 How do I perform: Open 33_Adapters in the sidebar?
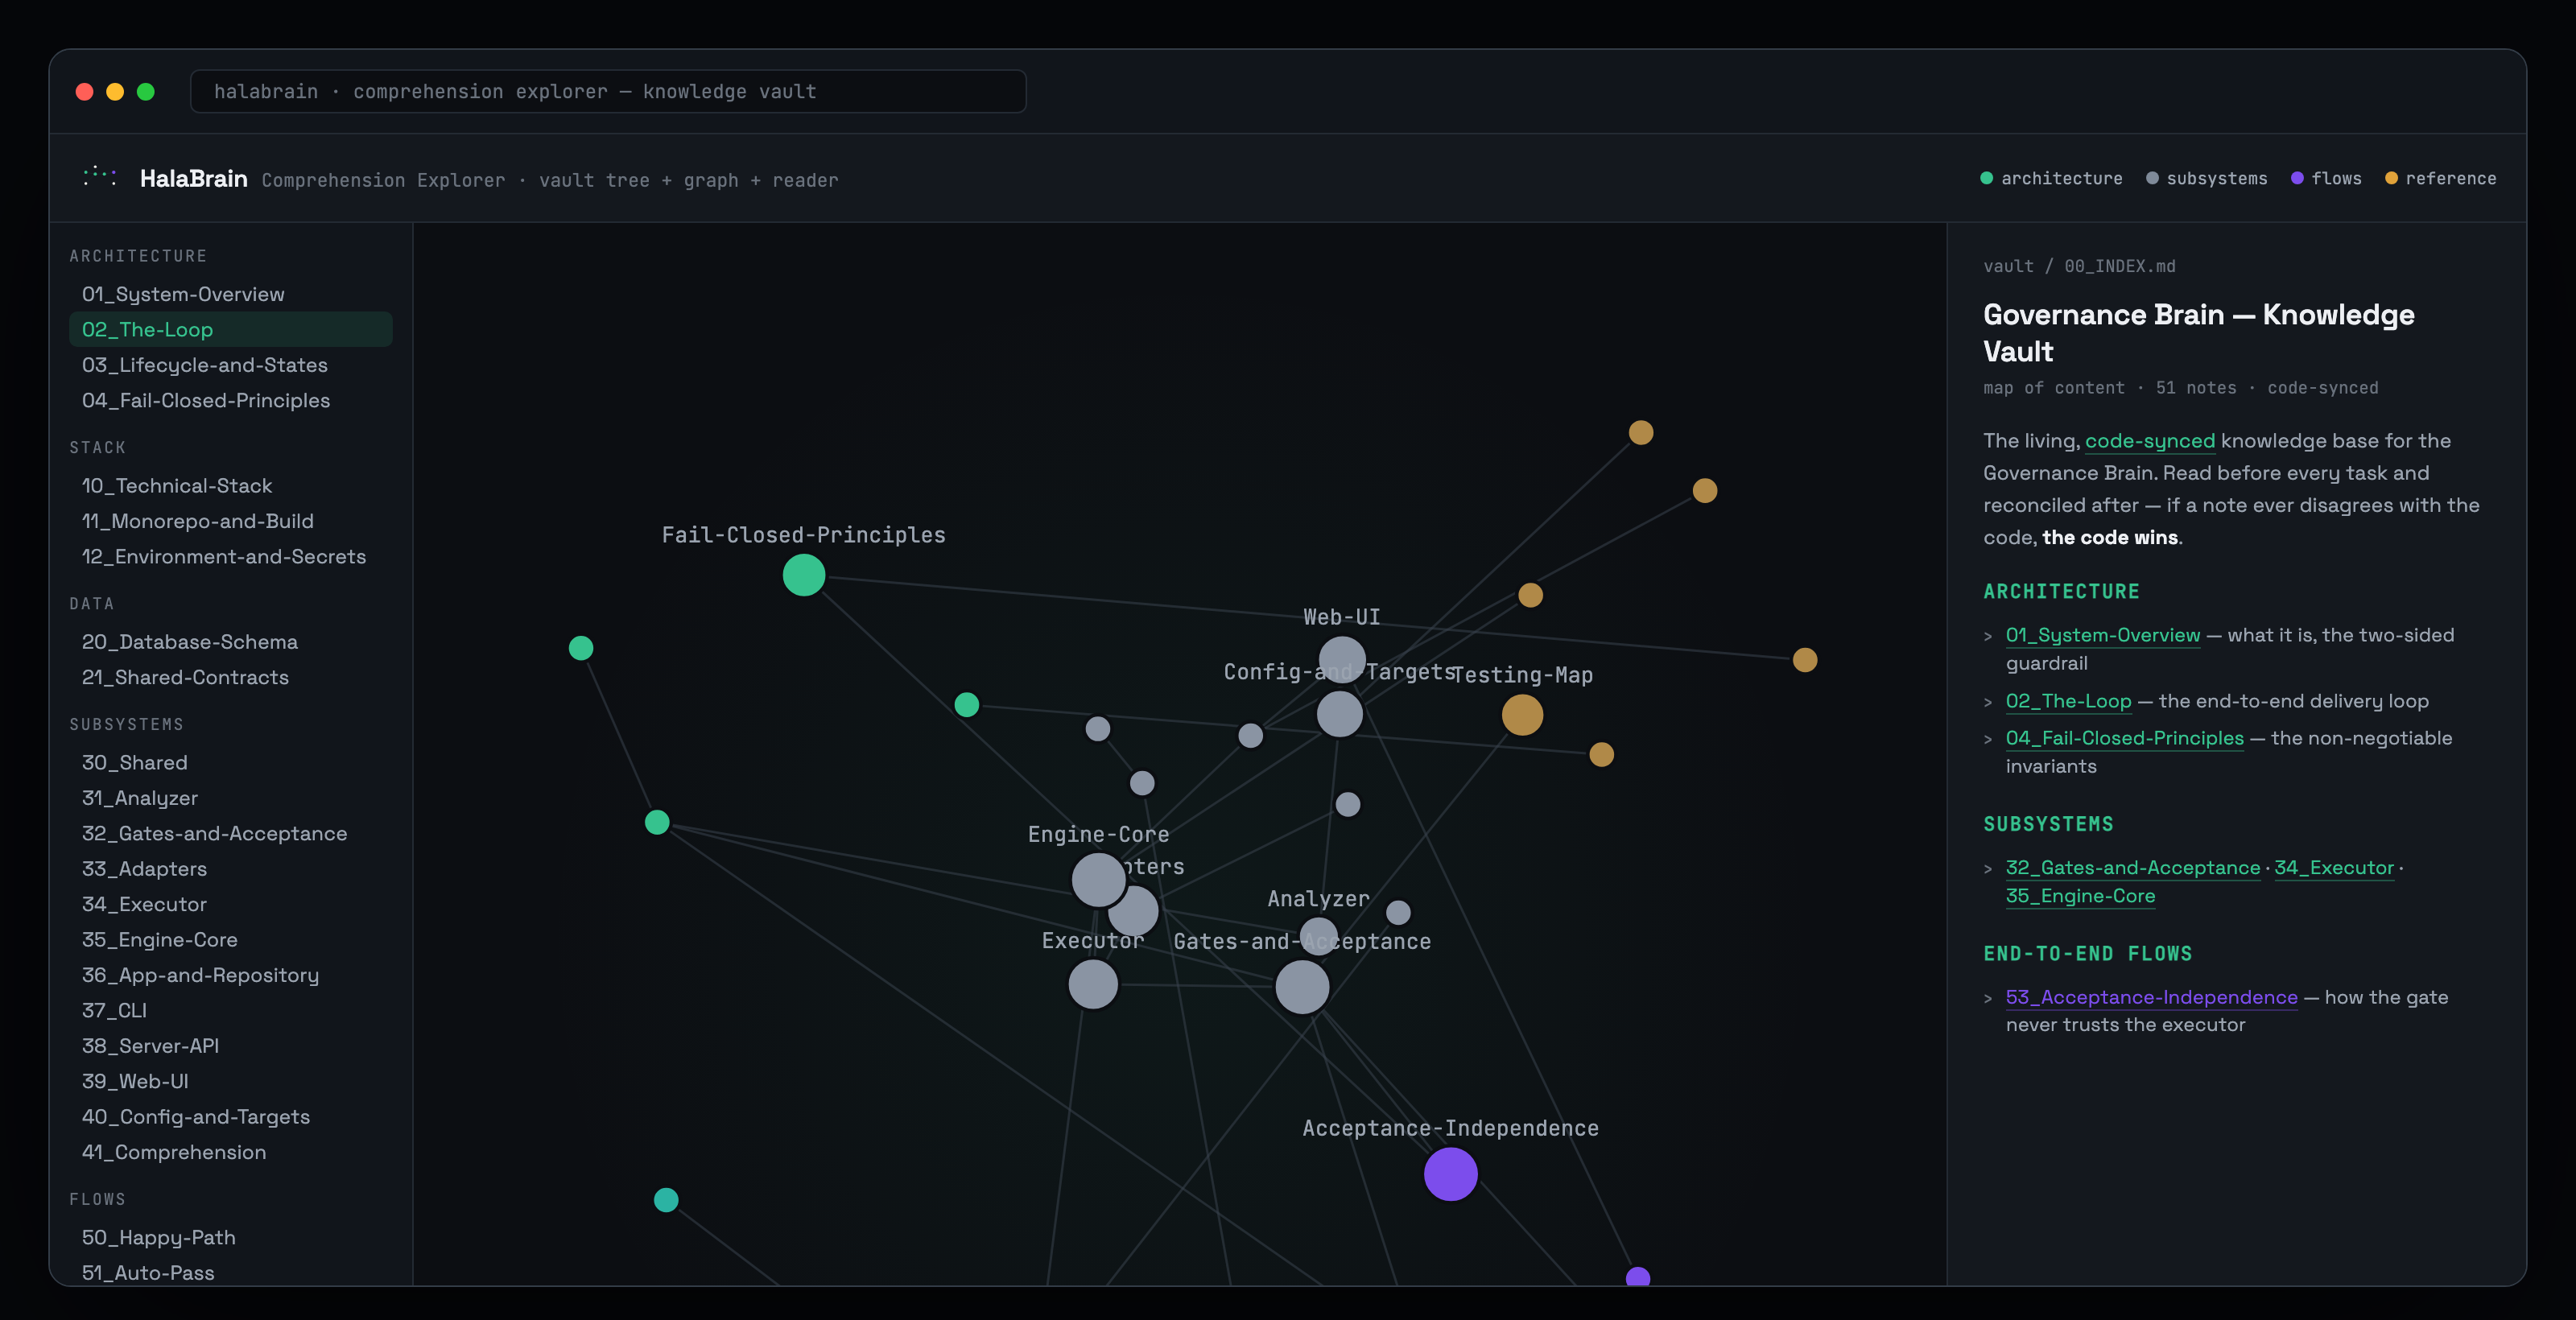[231, 869]
